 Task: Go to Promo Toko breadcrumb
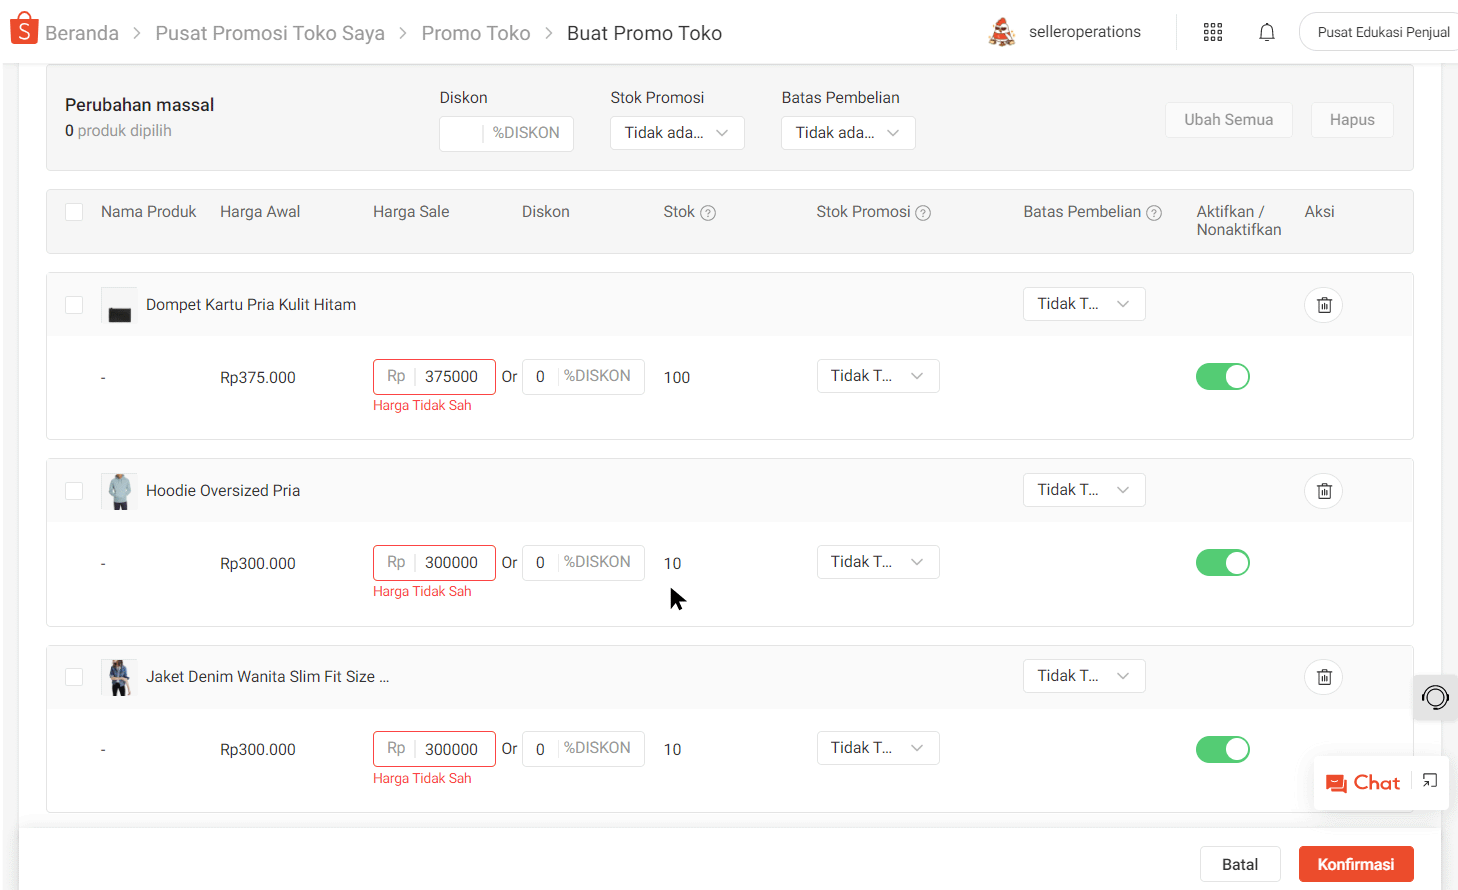pyautogui.click(x=476, y=33)
